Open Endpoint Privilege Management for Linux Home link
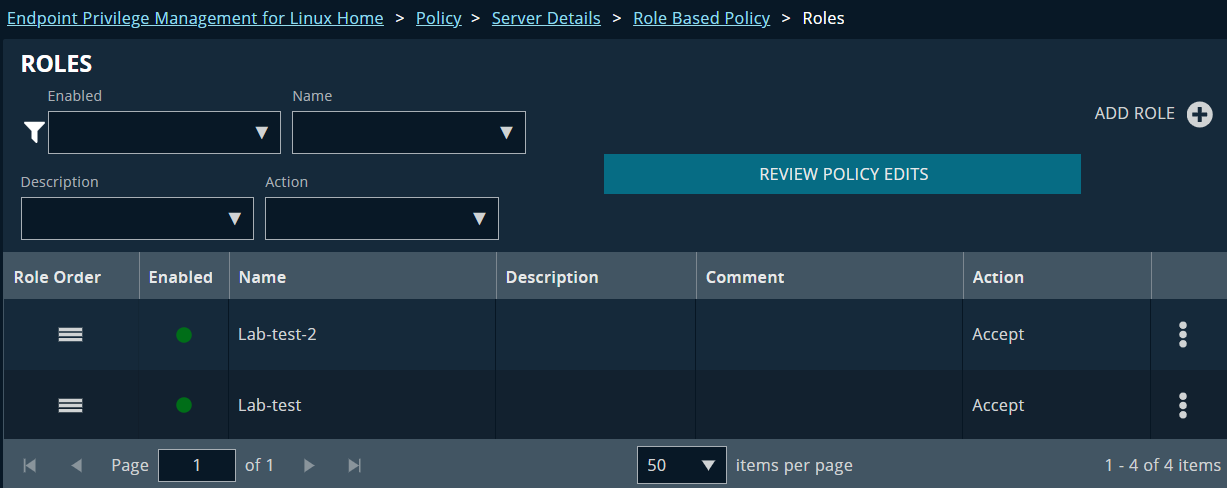The height and width of the screenshot is (488, 1227). click(195, 18)
